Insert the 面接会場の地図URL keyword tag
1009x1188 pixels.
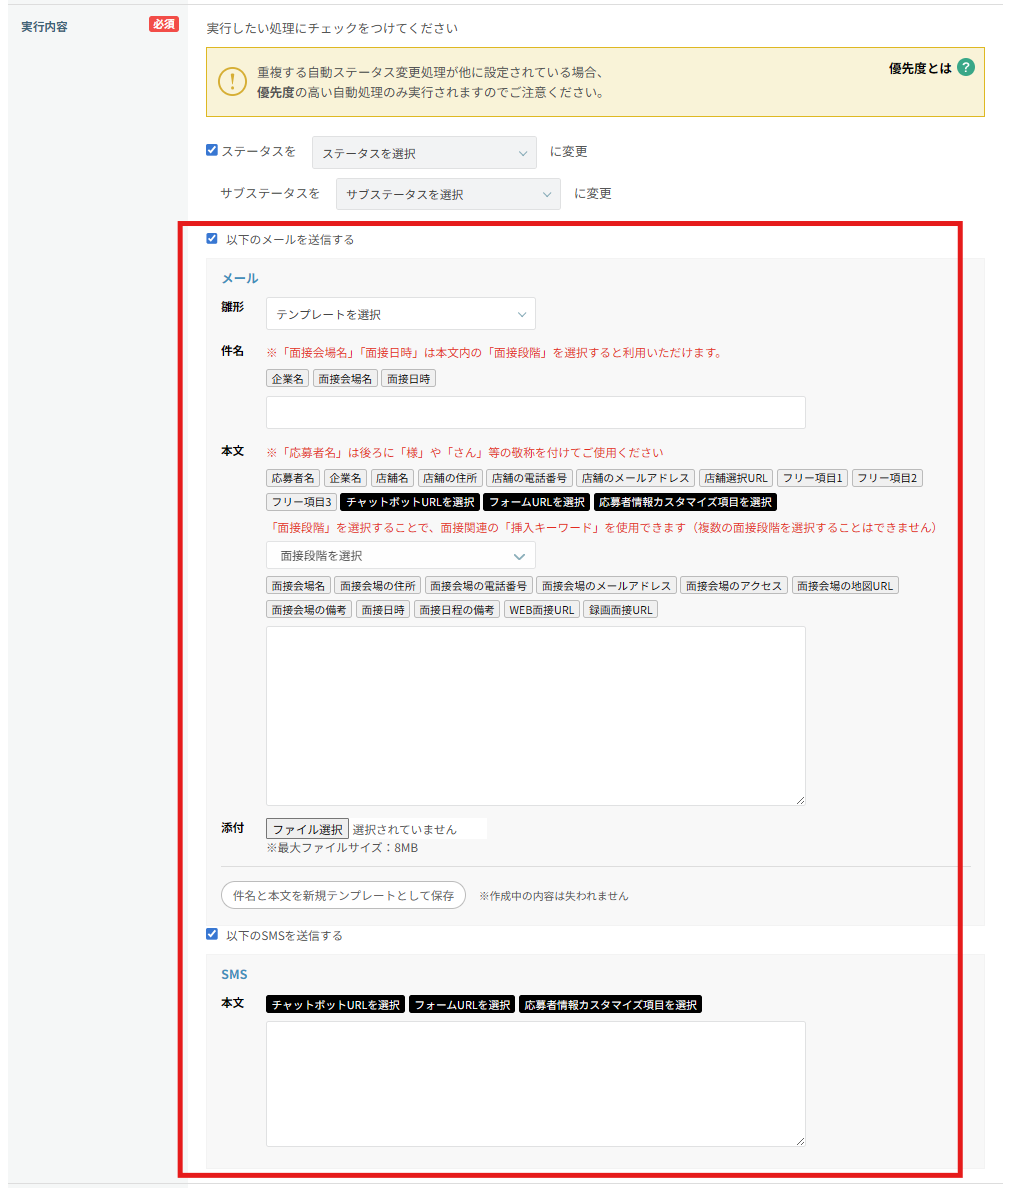coord(845,585)
